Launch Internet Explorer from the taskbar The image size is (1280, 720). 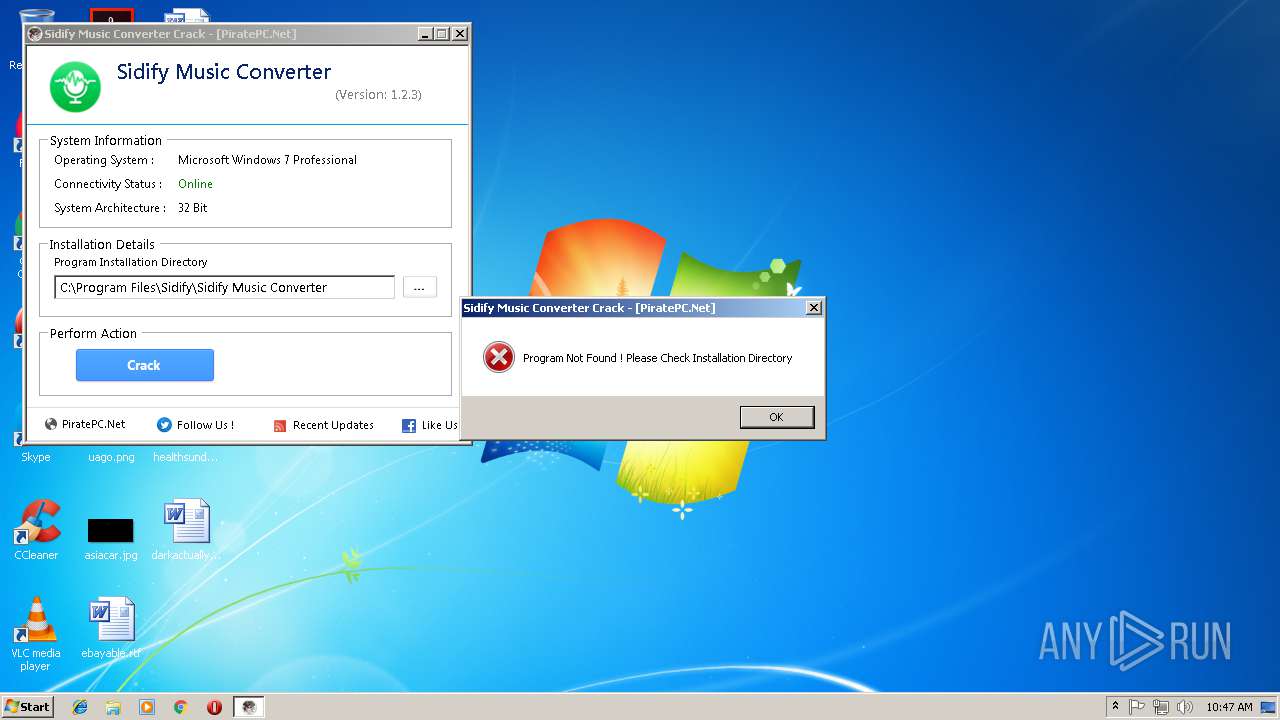pos(80,707)
